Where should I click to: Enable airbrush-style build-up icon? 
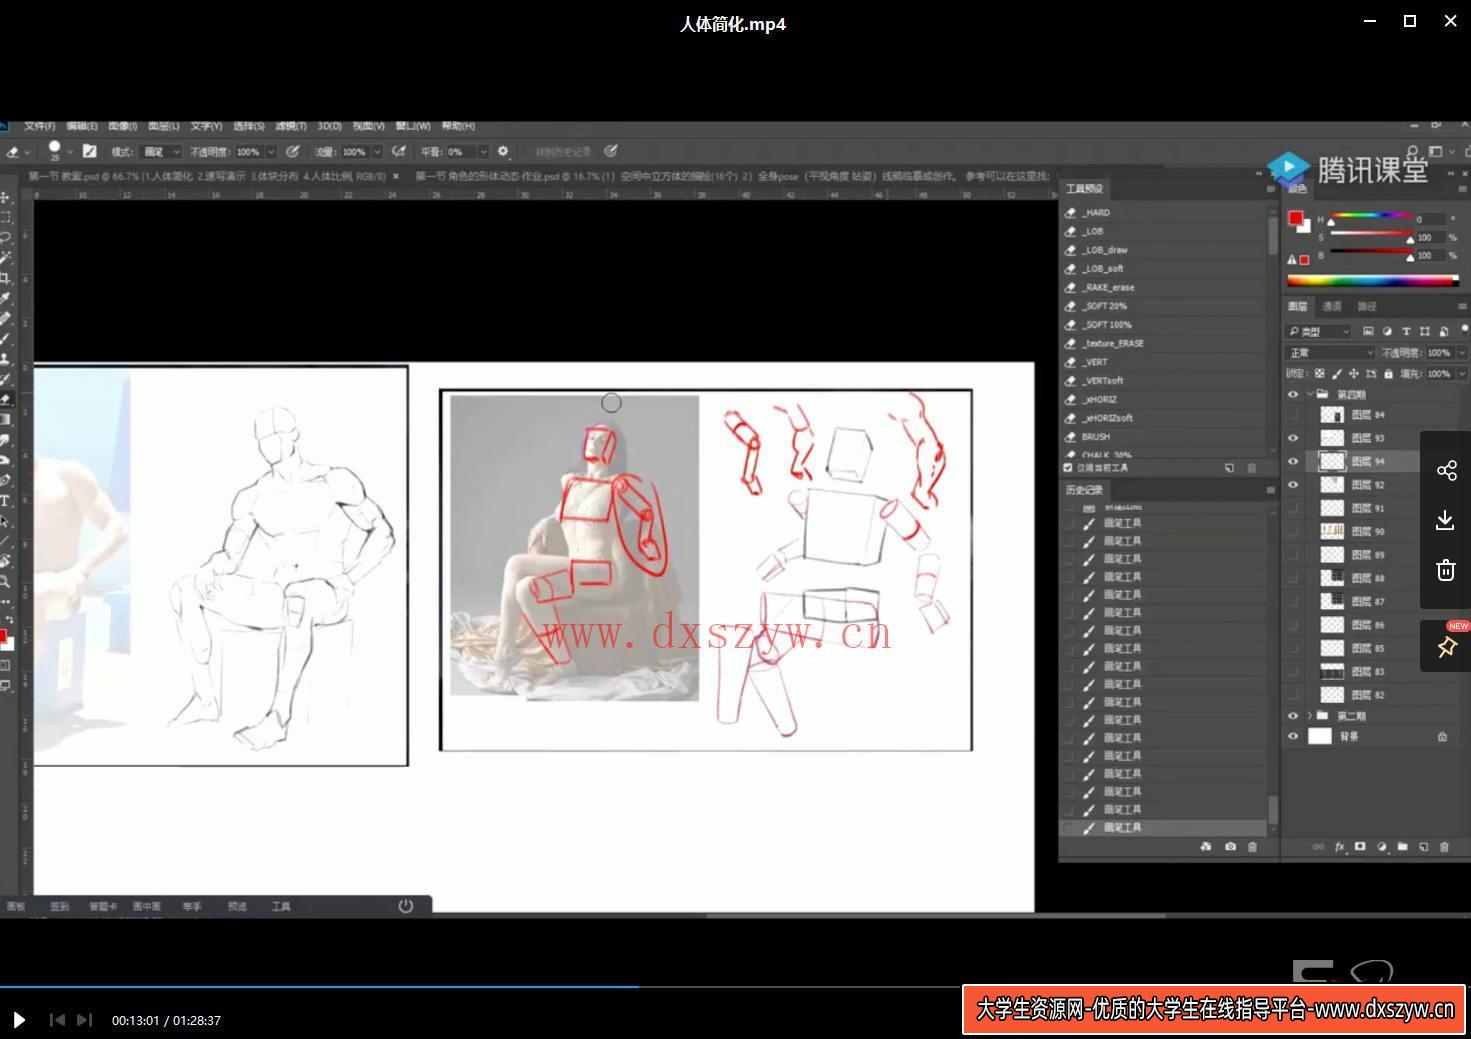point(399,152)
